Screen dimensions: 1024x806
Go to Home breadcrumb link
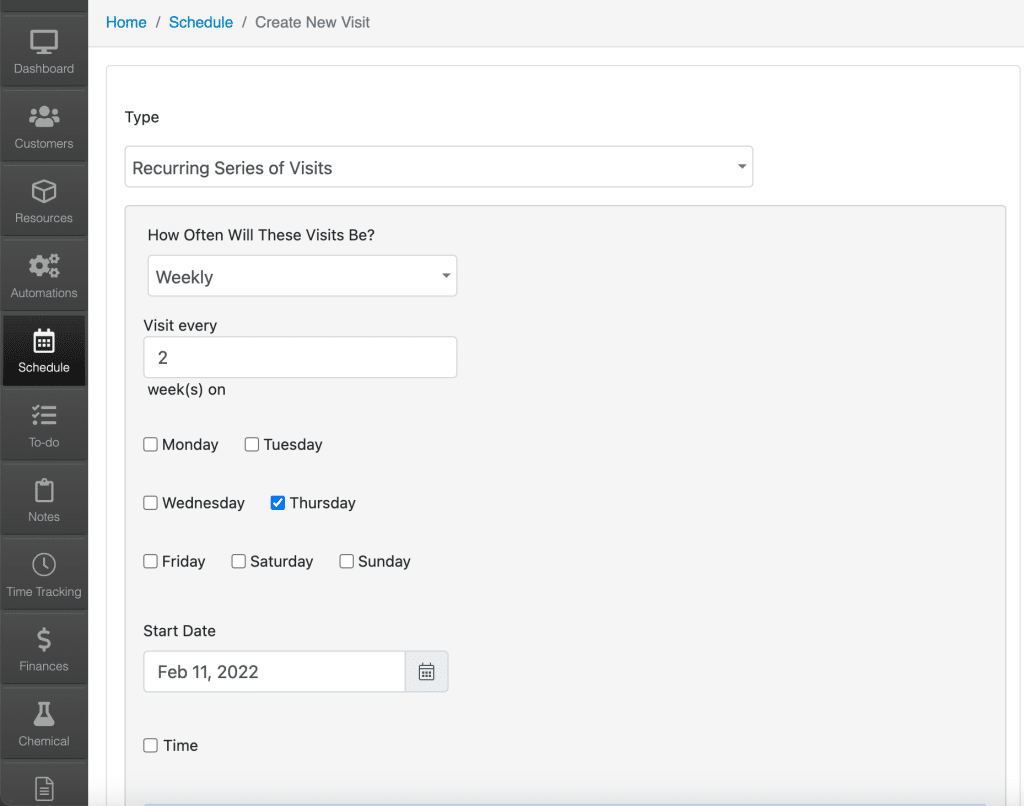[x=126, y=22]
